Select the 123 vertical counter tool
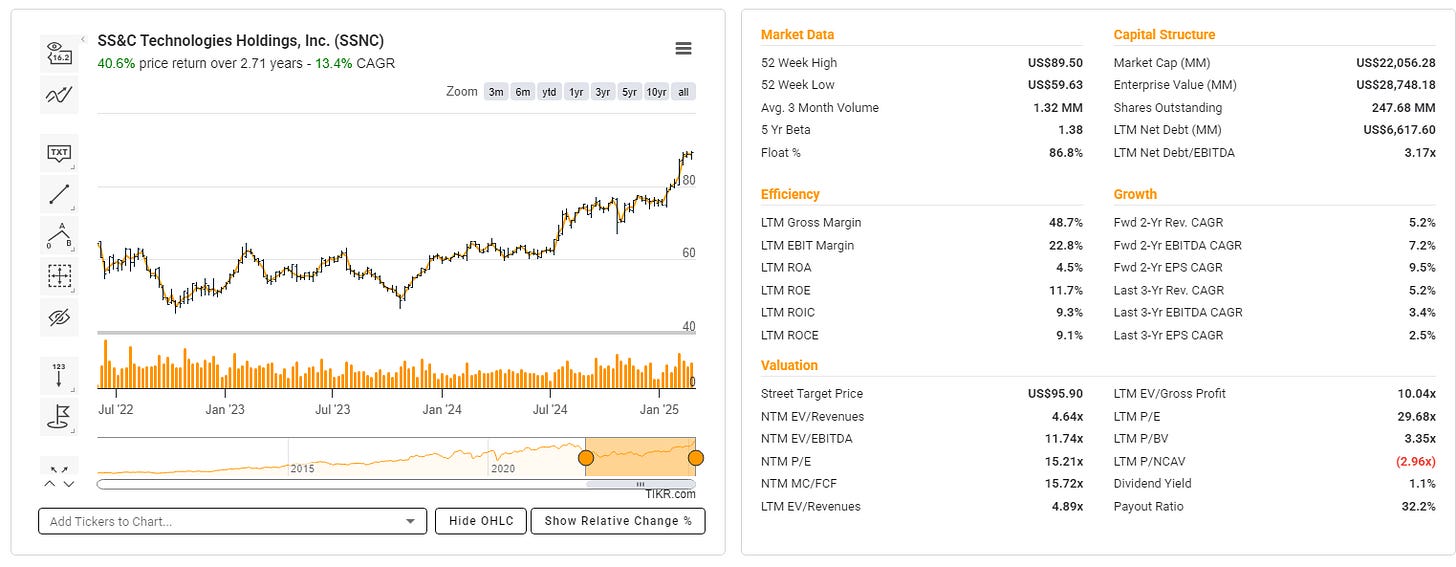 (x=59, y=376)
